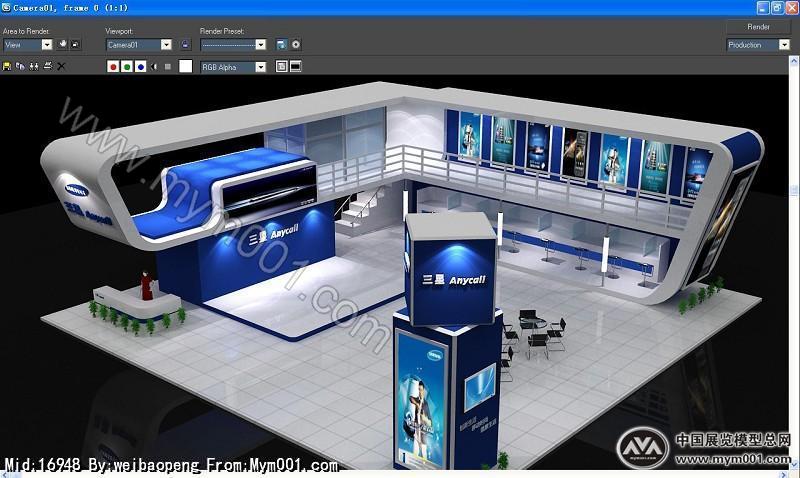Open the Render Preset dropdown

[233, 45]
